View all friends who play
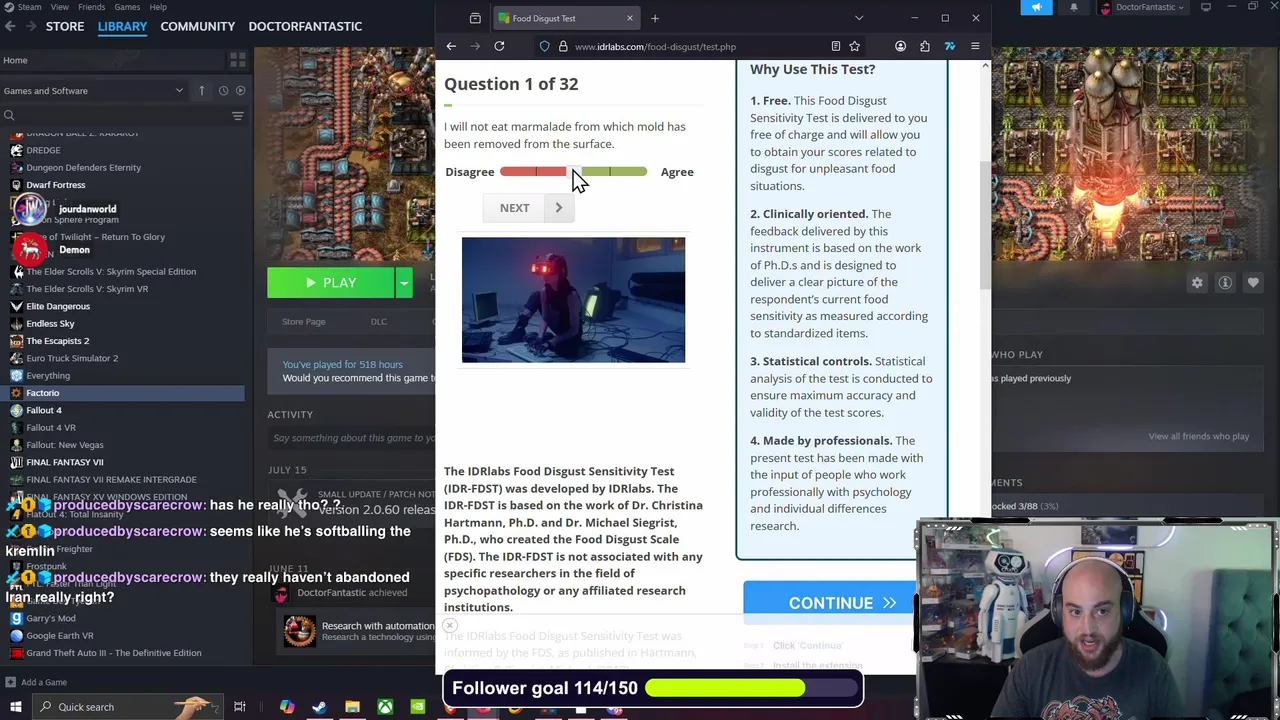The image size is (1280, 720). (1198, 436)
